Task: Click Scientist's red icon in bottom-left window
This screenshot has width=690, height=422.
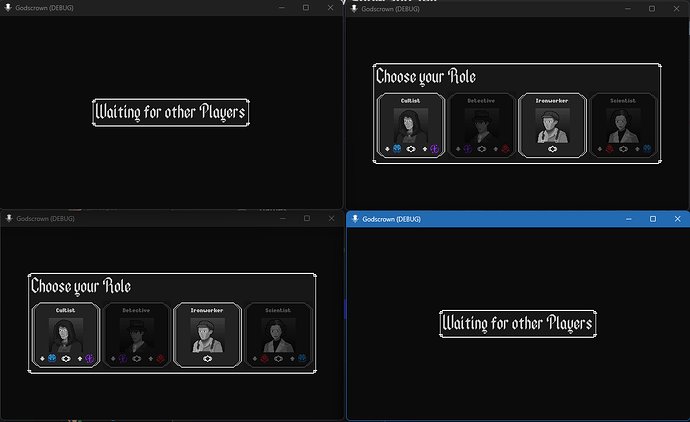Action: [x=264, y=358]
